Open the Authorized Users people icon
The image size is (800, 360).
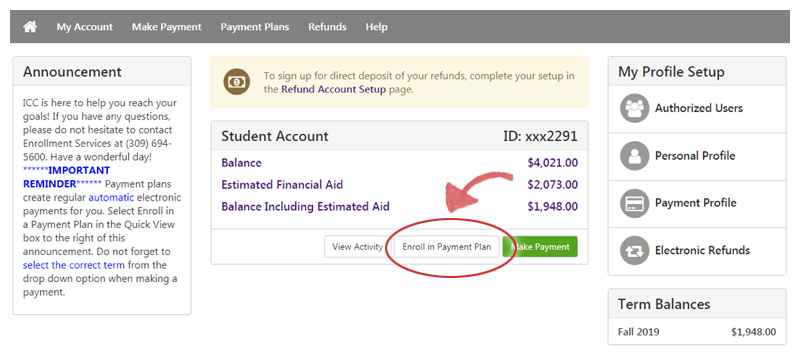(634, 108)
